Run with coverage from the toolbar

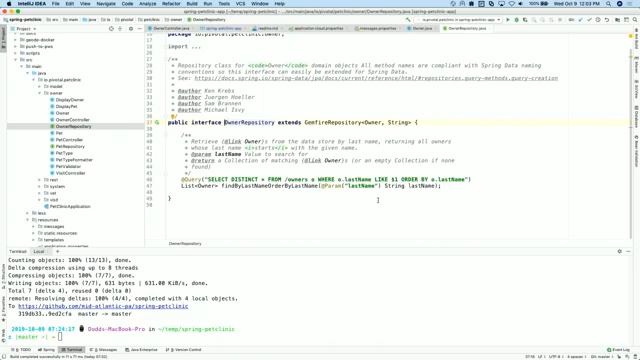click(525, 20)
